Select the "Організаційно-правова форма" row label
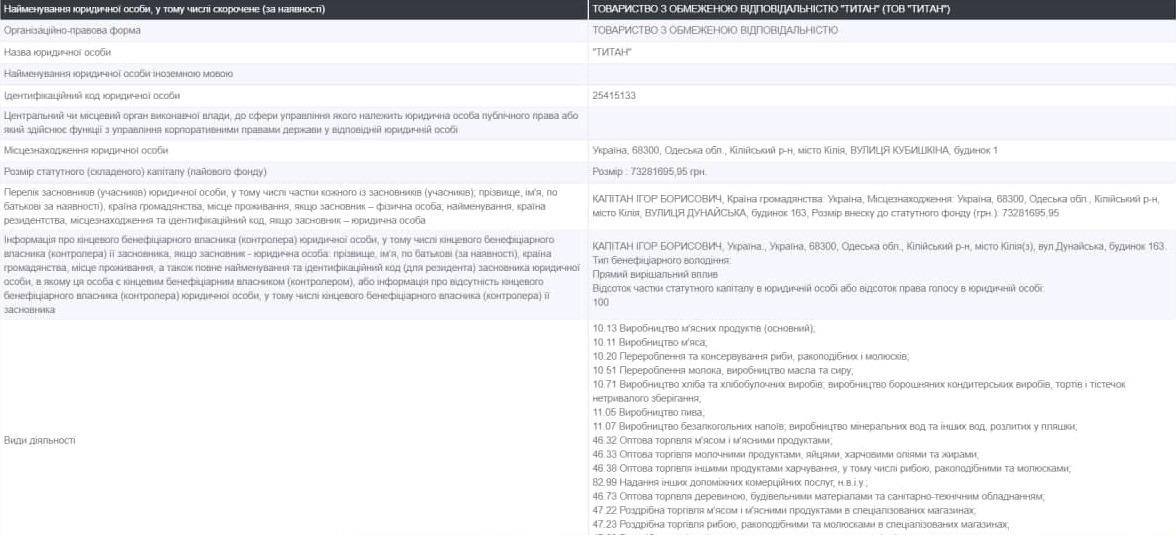1176x535 pixels. (73, 30)
